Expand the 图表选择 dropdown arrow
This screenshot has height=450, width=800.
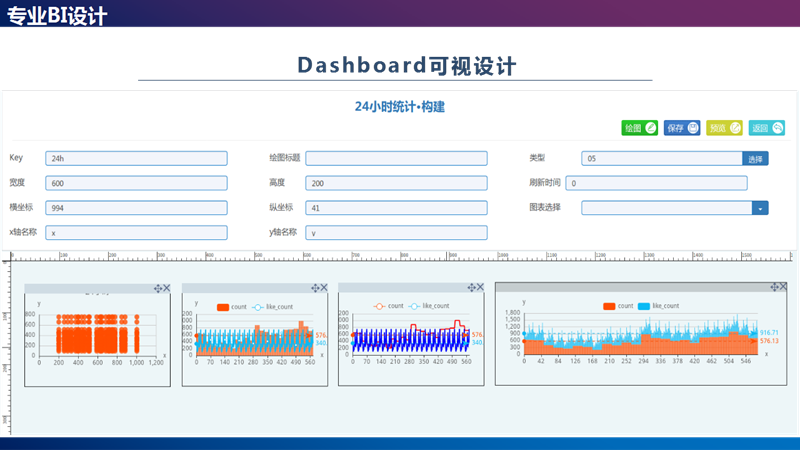click(x=761, y=208)
